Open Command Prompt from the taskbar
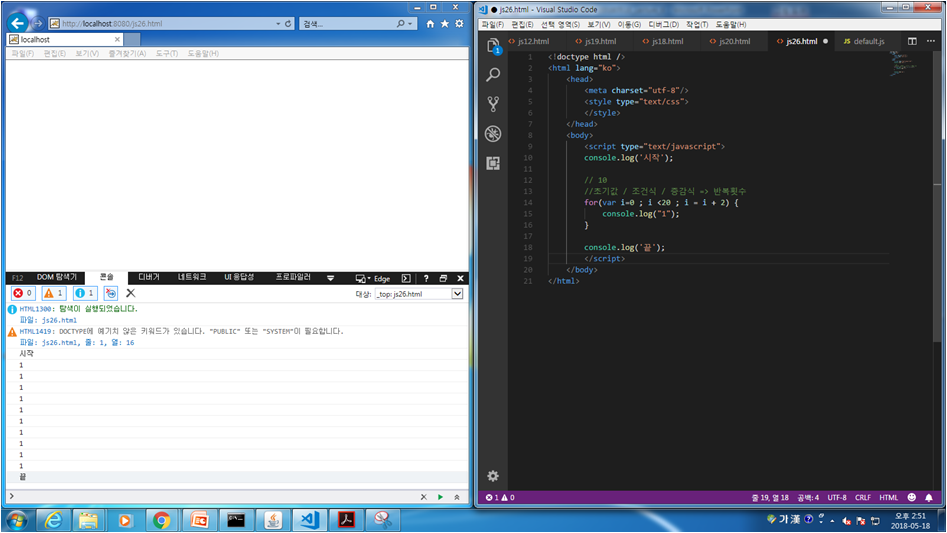Viewport: 947px width, 533px height. point(236,520)
